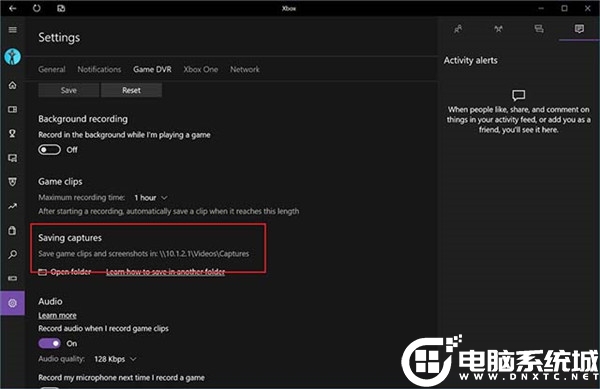Image resolution: width=600 pixels, height=389 pixels.
Task: Switch to the Network tab
Action: coord(245,69)
